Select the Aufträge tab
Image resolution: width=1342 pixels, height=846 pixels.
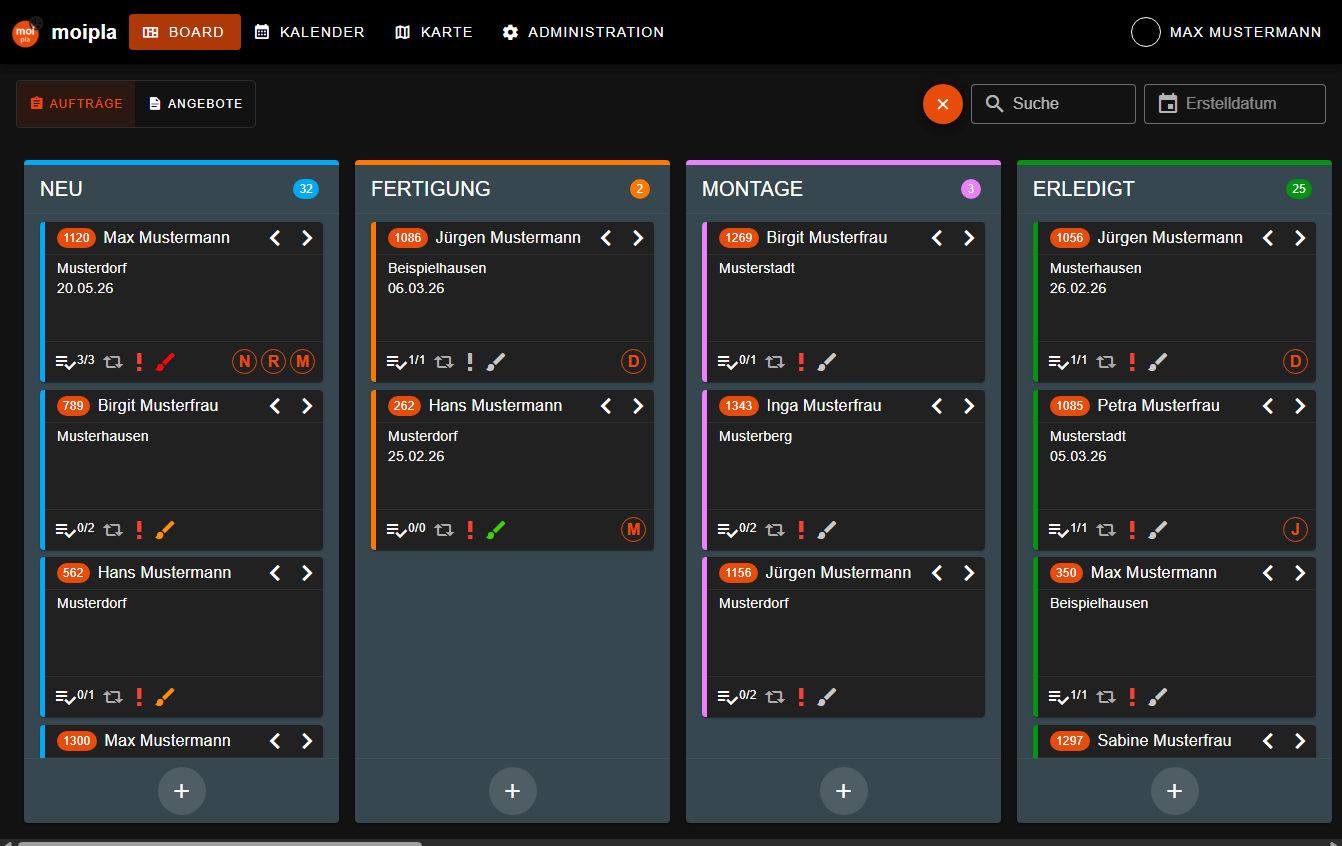[76, 104]
